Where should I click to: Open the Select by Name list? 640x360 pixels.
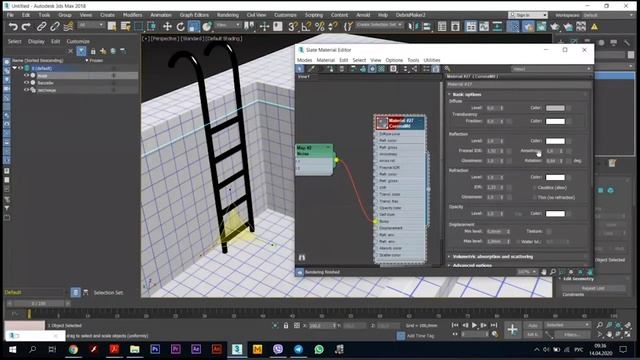click(x=125, y=27)
